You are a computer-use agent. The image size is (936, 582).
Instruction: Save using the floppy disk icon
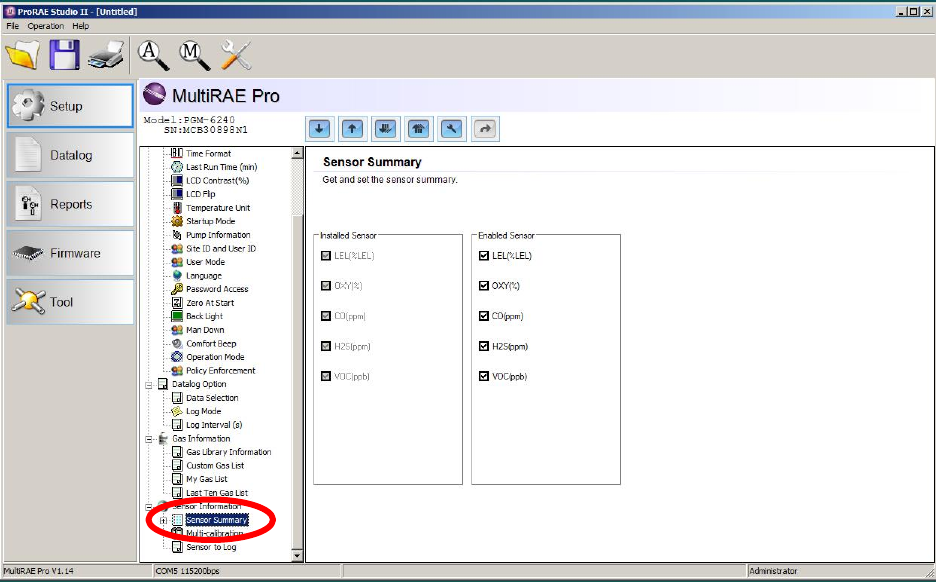point(64,55)
